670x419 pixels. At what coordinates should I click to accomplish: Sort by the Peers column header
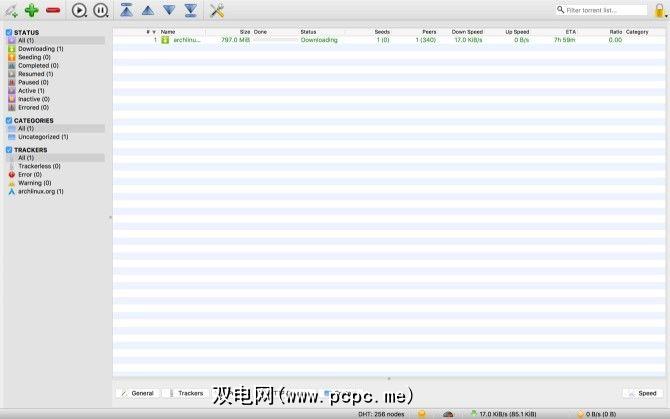click(x=429, y=32)
